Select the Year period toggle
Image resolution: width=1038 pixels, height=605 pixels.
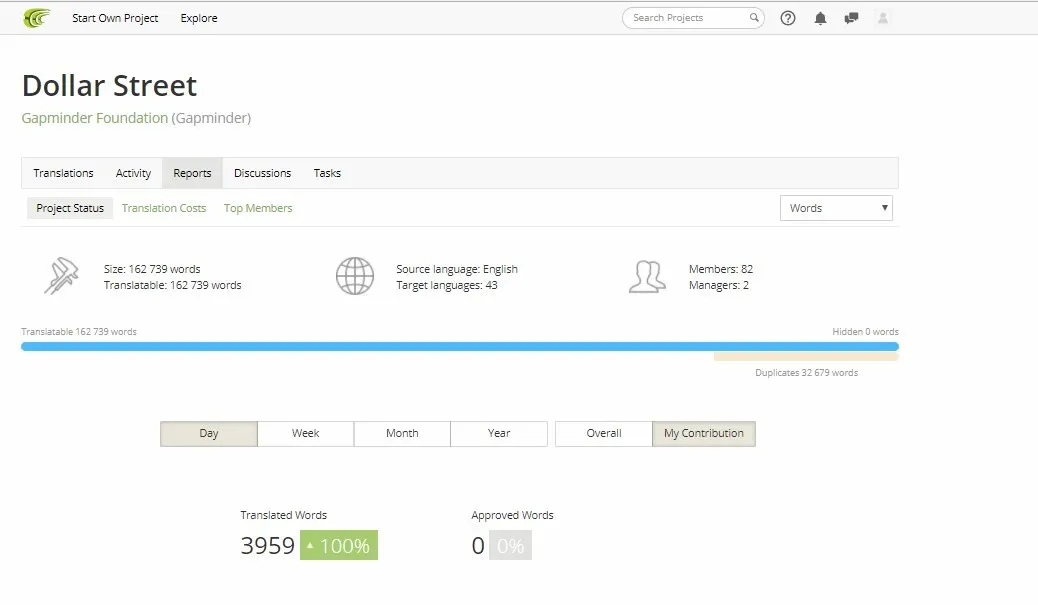pyautogui.click(x=498, y=434)
